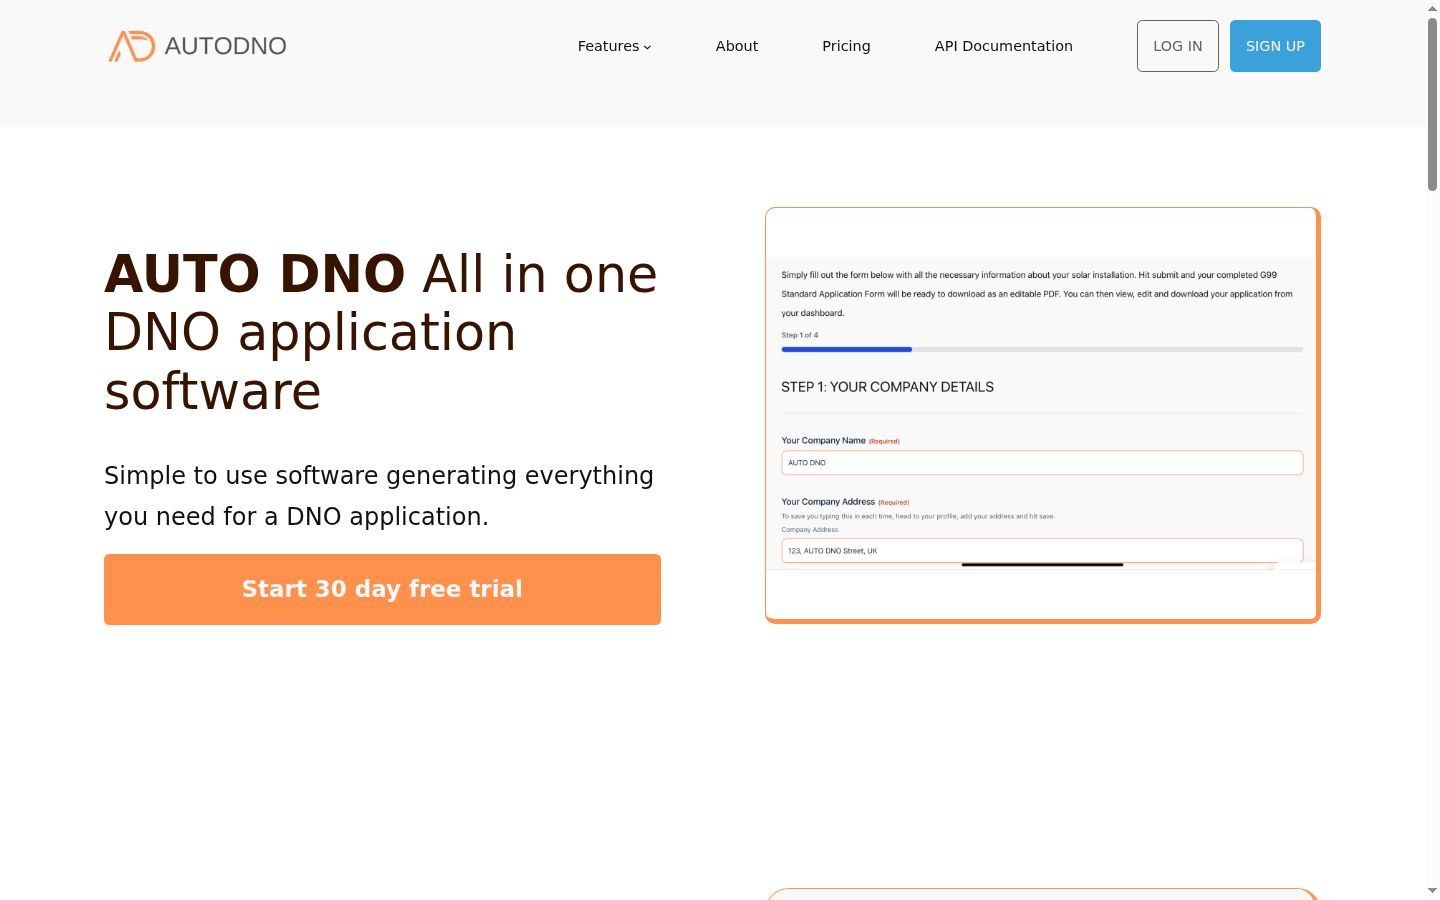Viewport: 1440px width, 900px height.
Task: Click the SIGN UP button
Action: tap(1275, 46)
